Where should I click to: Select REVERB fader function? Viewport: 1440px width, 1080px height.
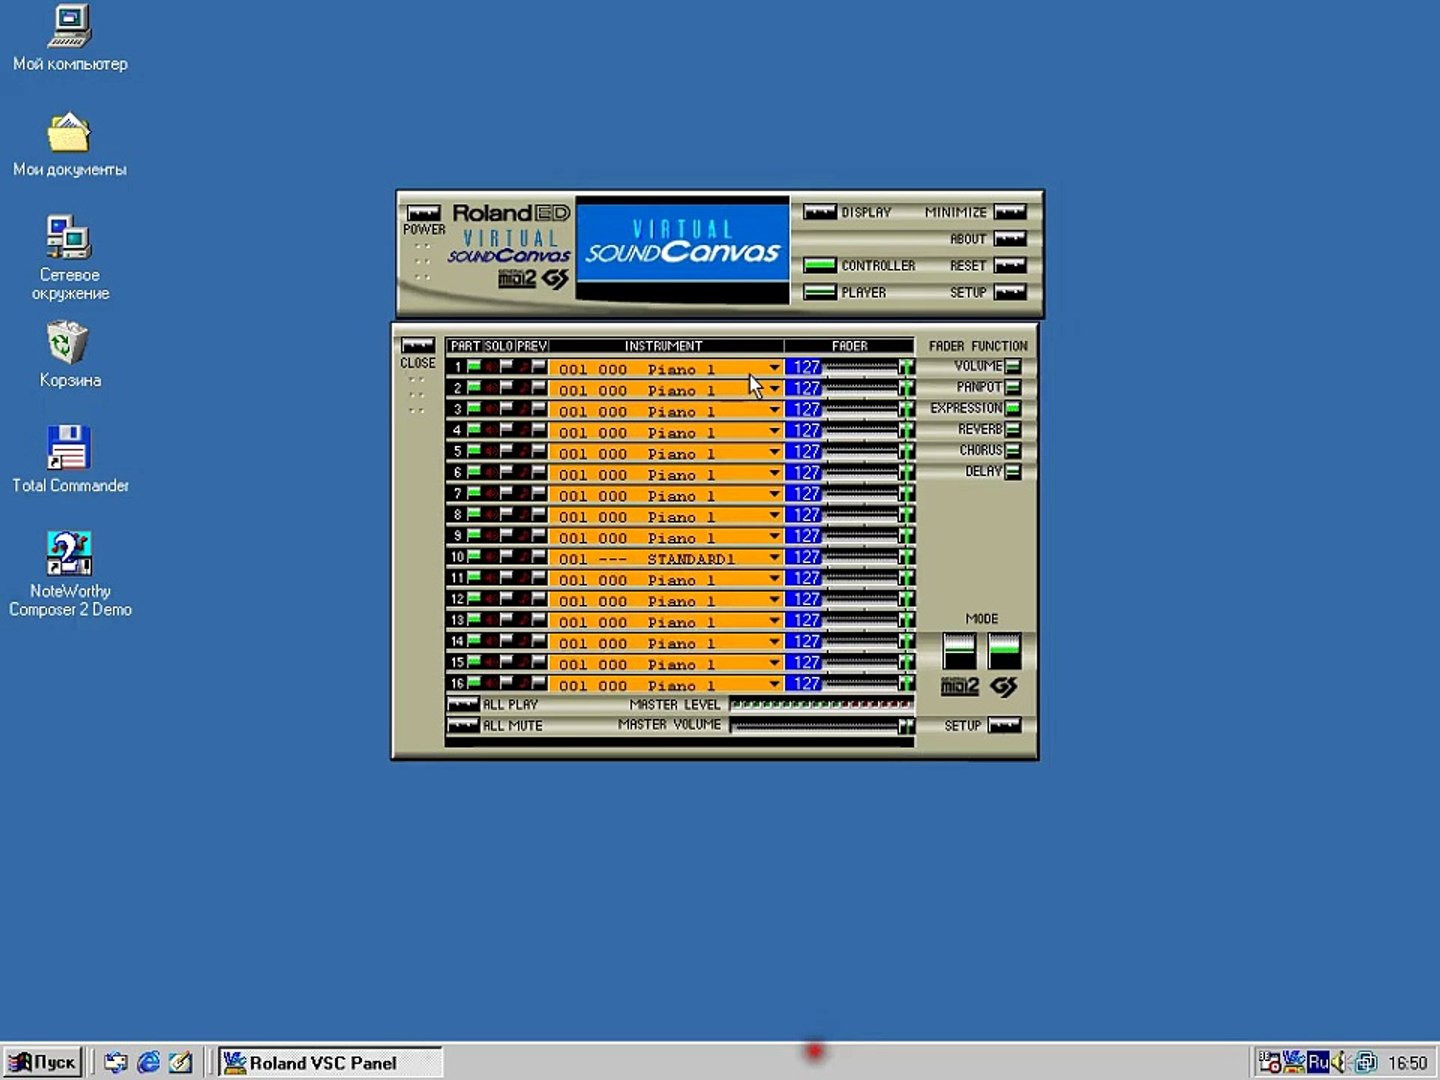coord(1013,429)
